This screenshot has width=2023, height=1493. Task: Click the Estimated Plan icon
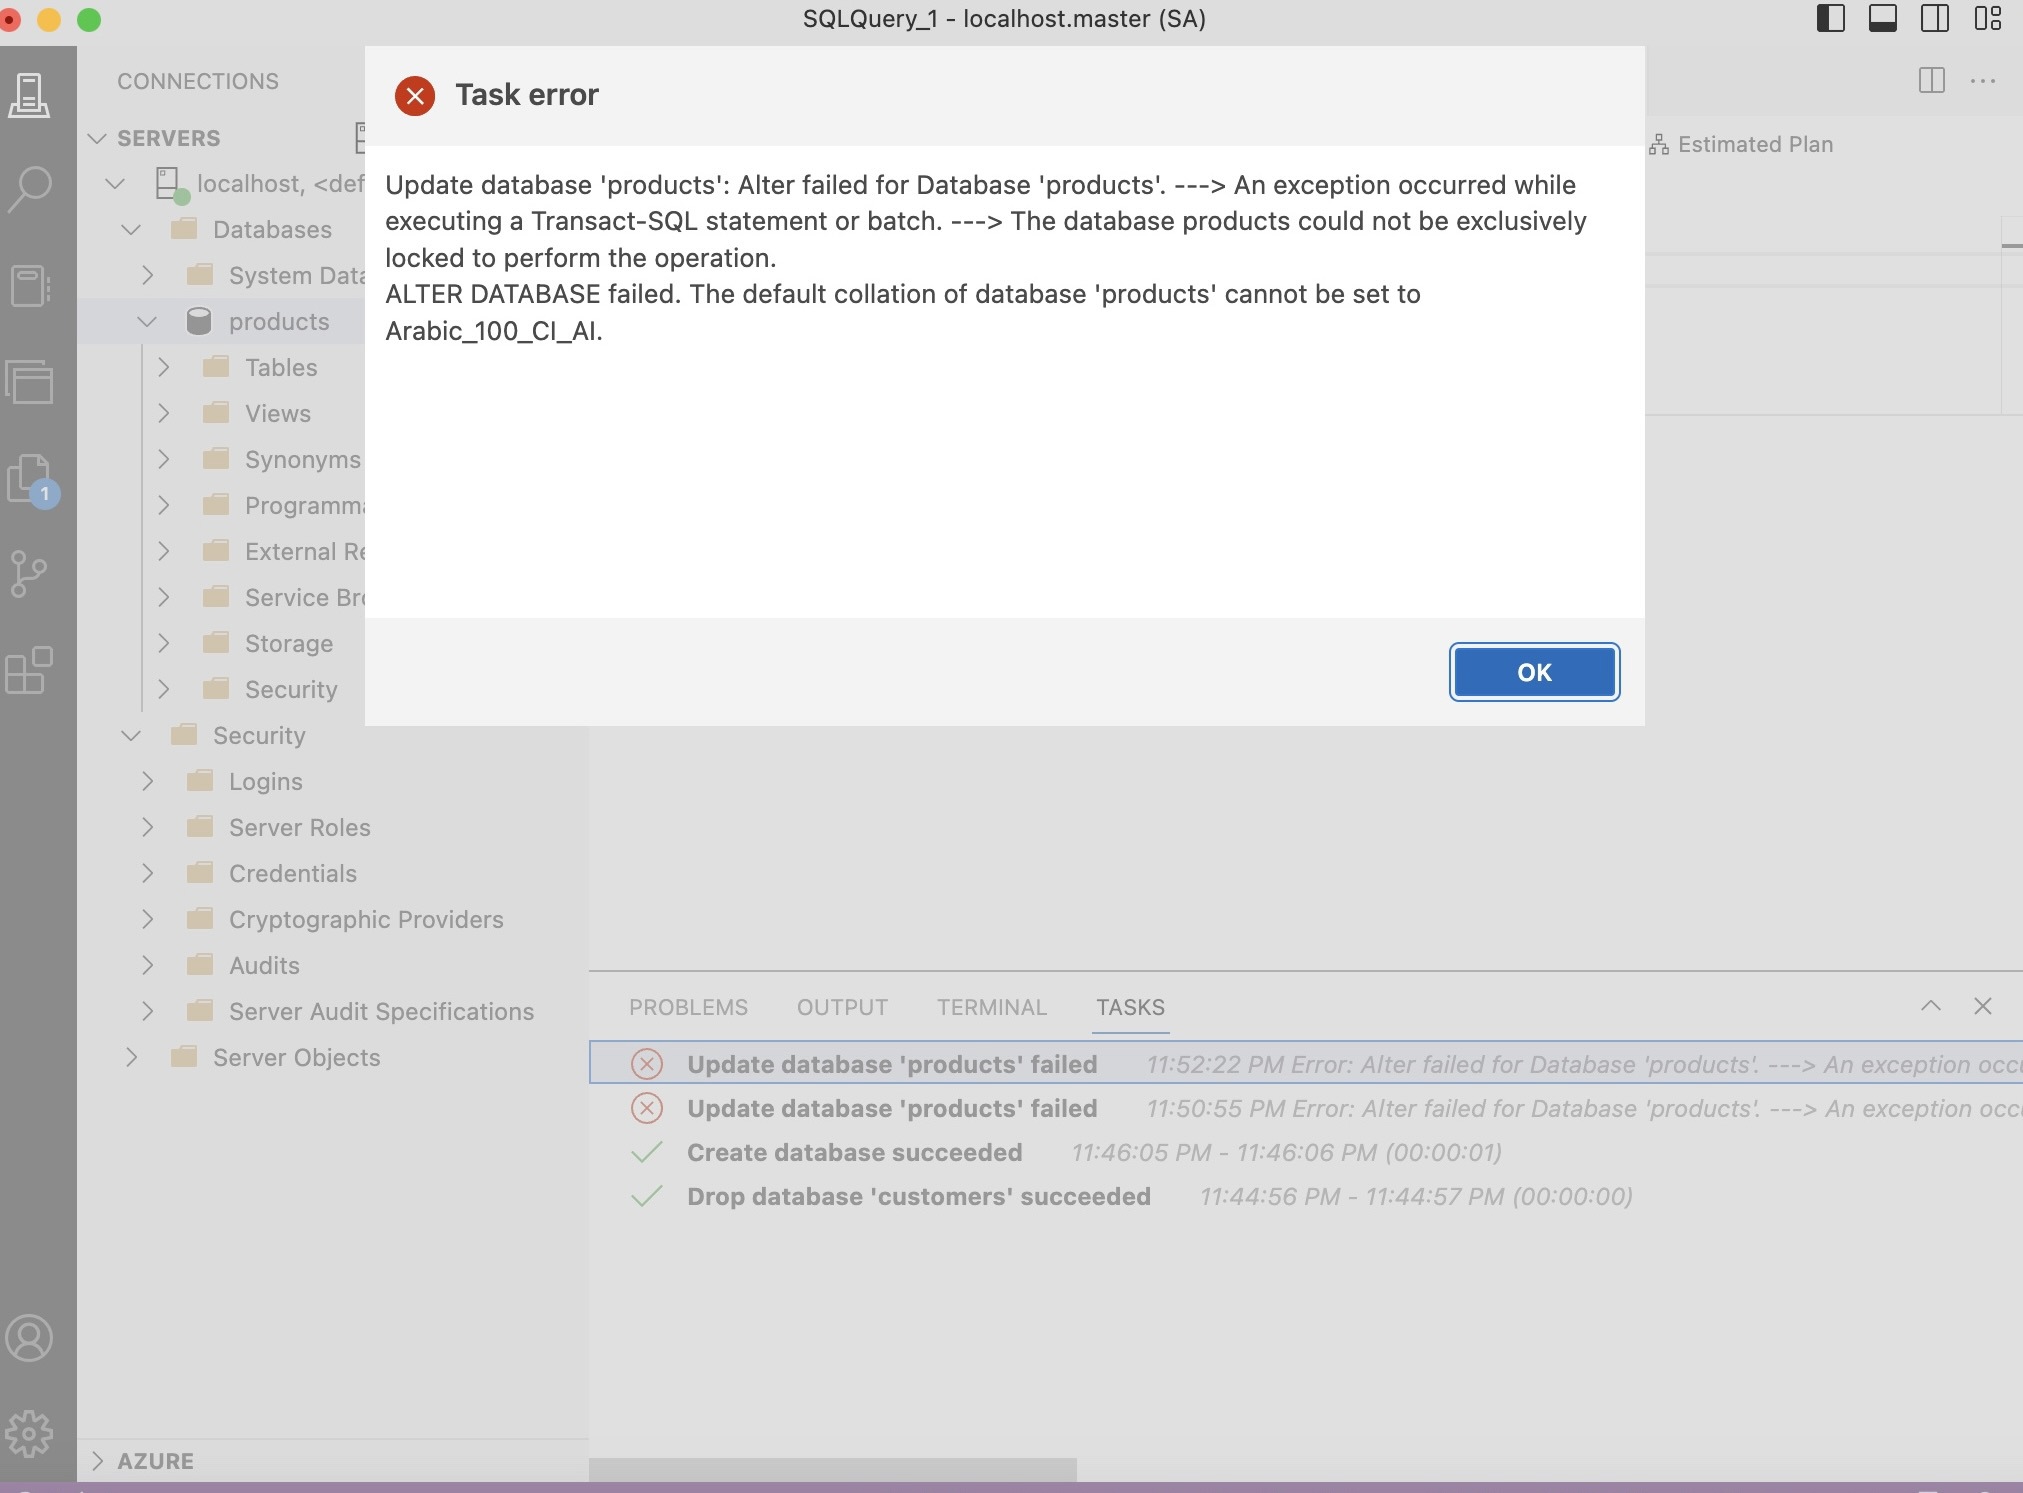[x=1658, y=144]
